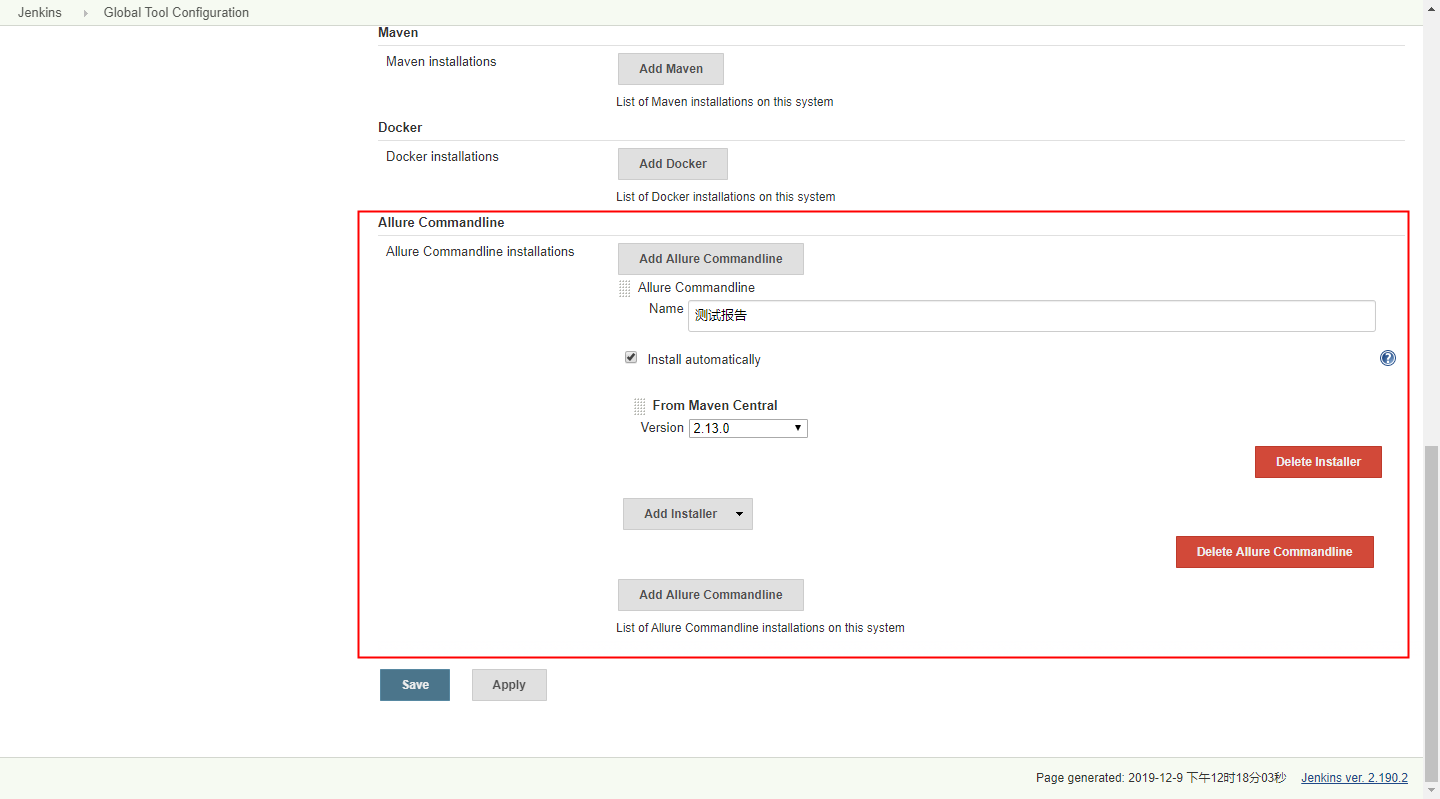The image size is (1440, 799).
Task: Click the 'Docker' section heading
Action: [x=400, y=128]
